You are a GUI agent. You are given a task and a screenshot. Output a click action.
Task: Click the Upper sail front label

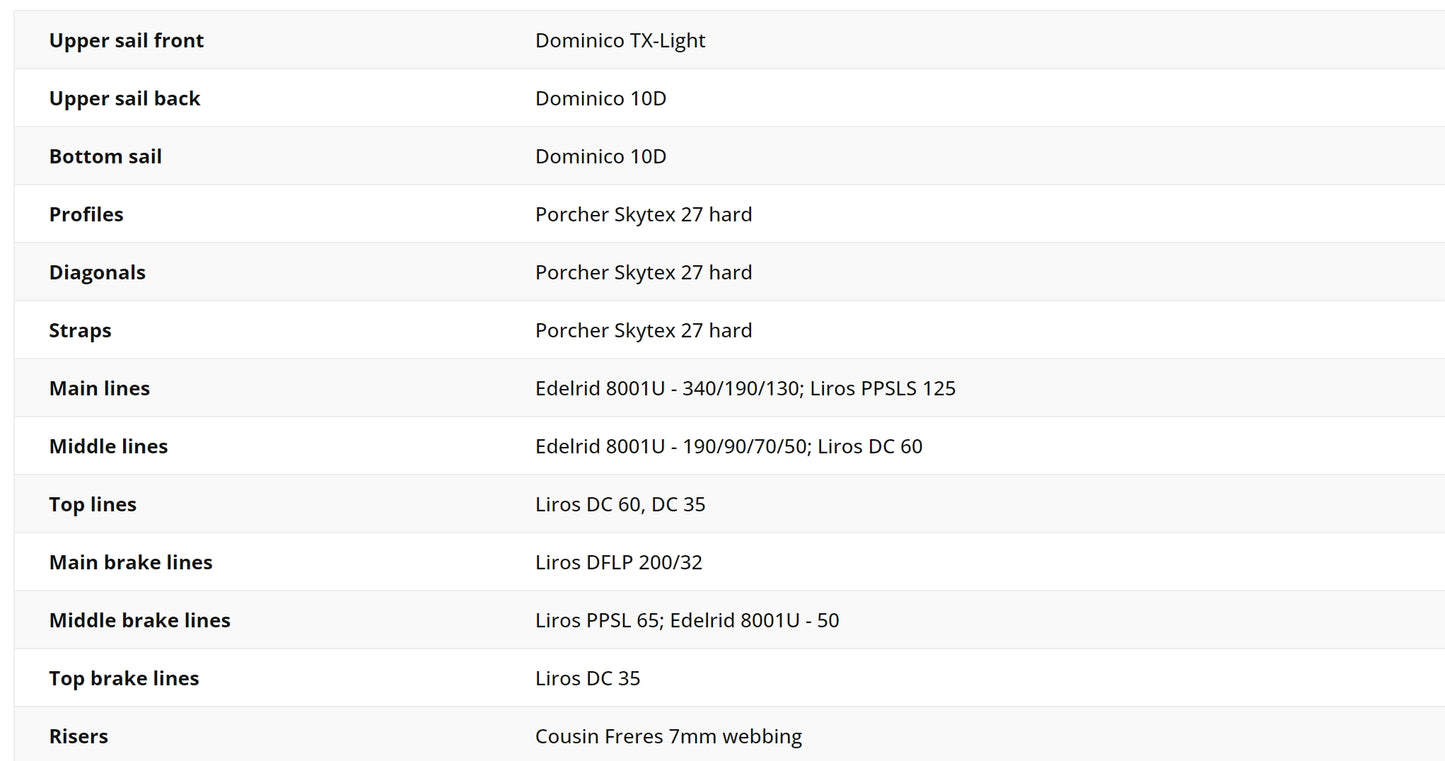click(126, 40)
